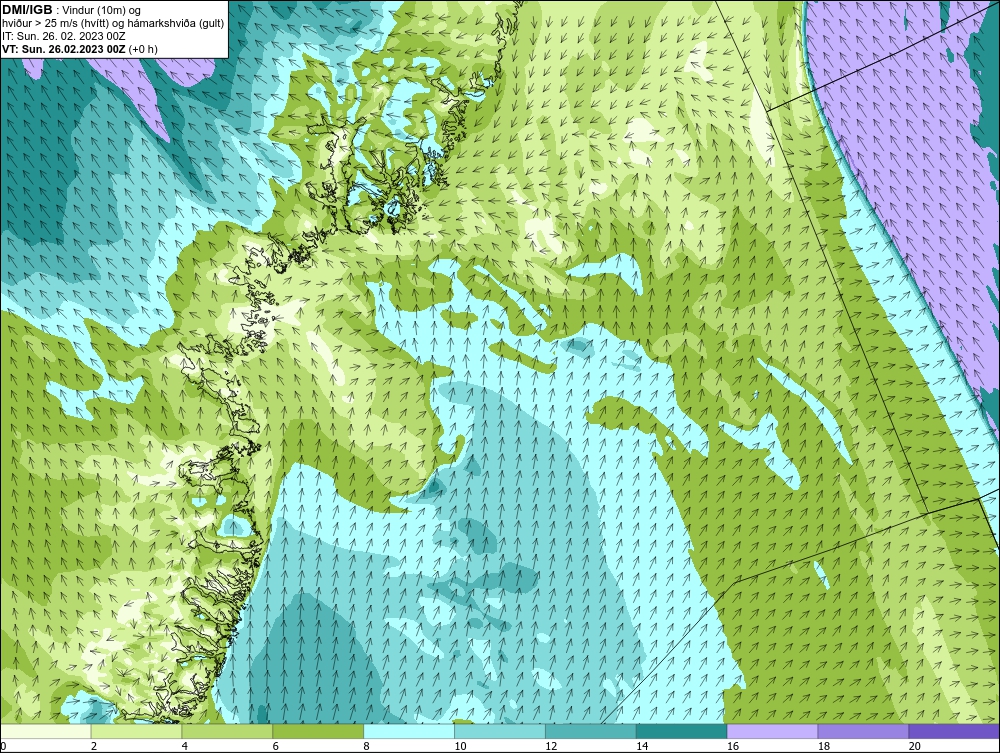The image size is (1000, 753).
Task: Click the legend scale label "2"
Action: [94, 746]
